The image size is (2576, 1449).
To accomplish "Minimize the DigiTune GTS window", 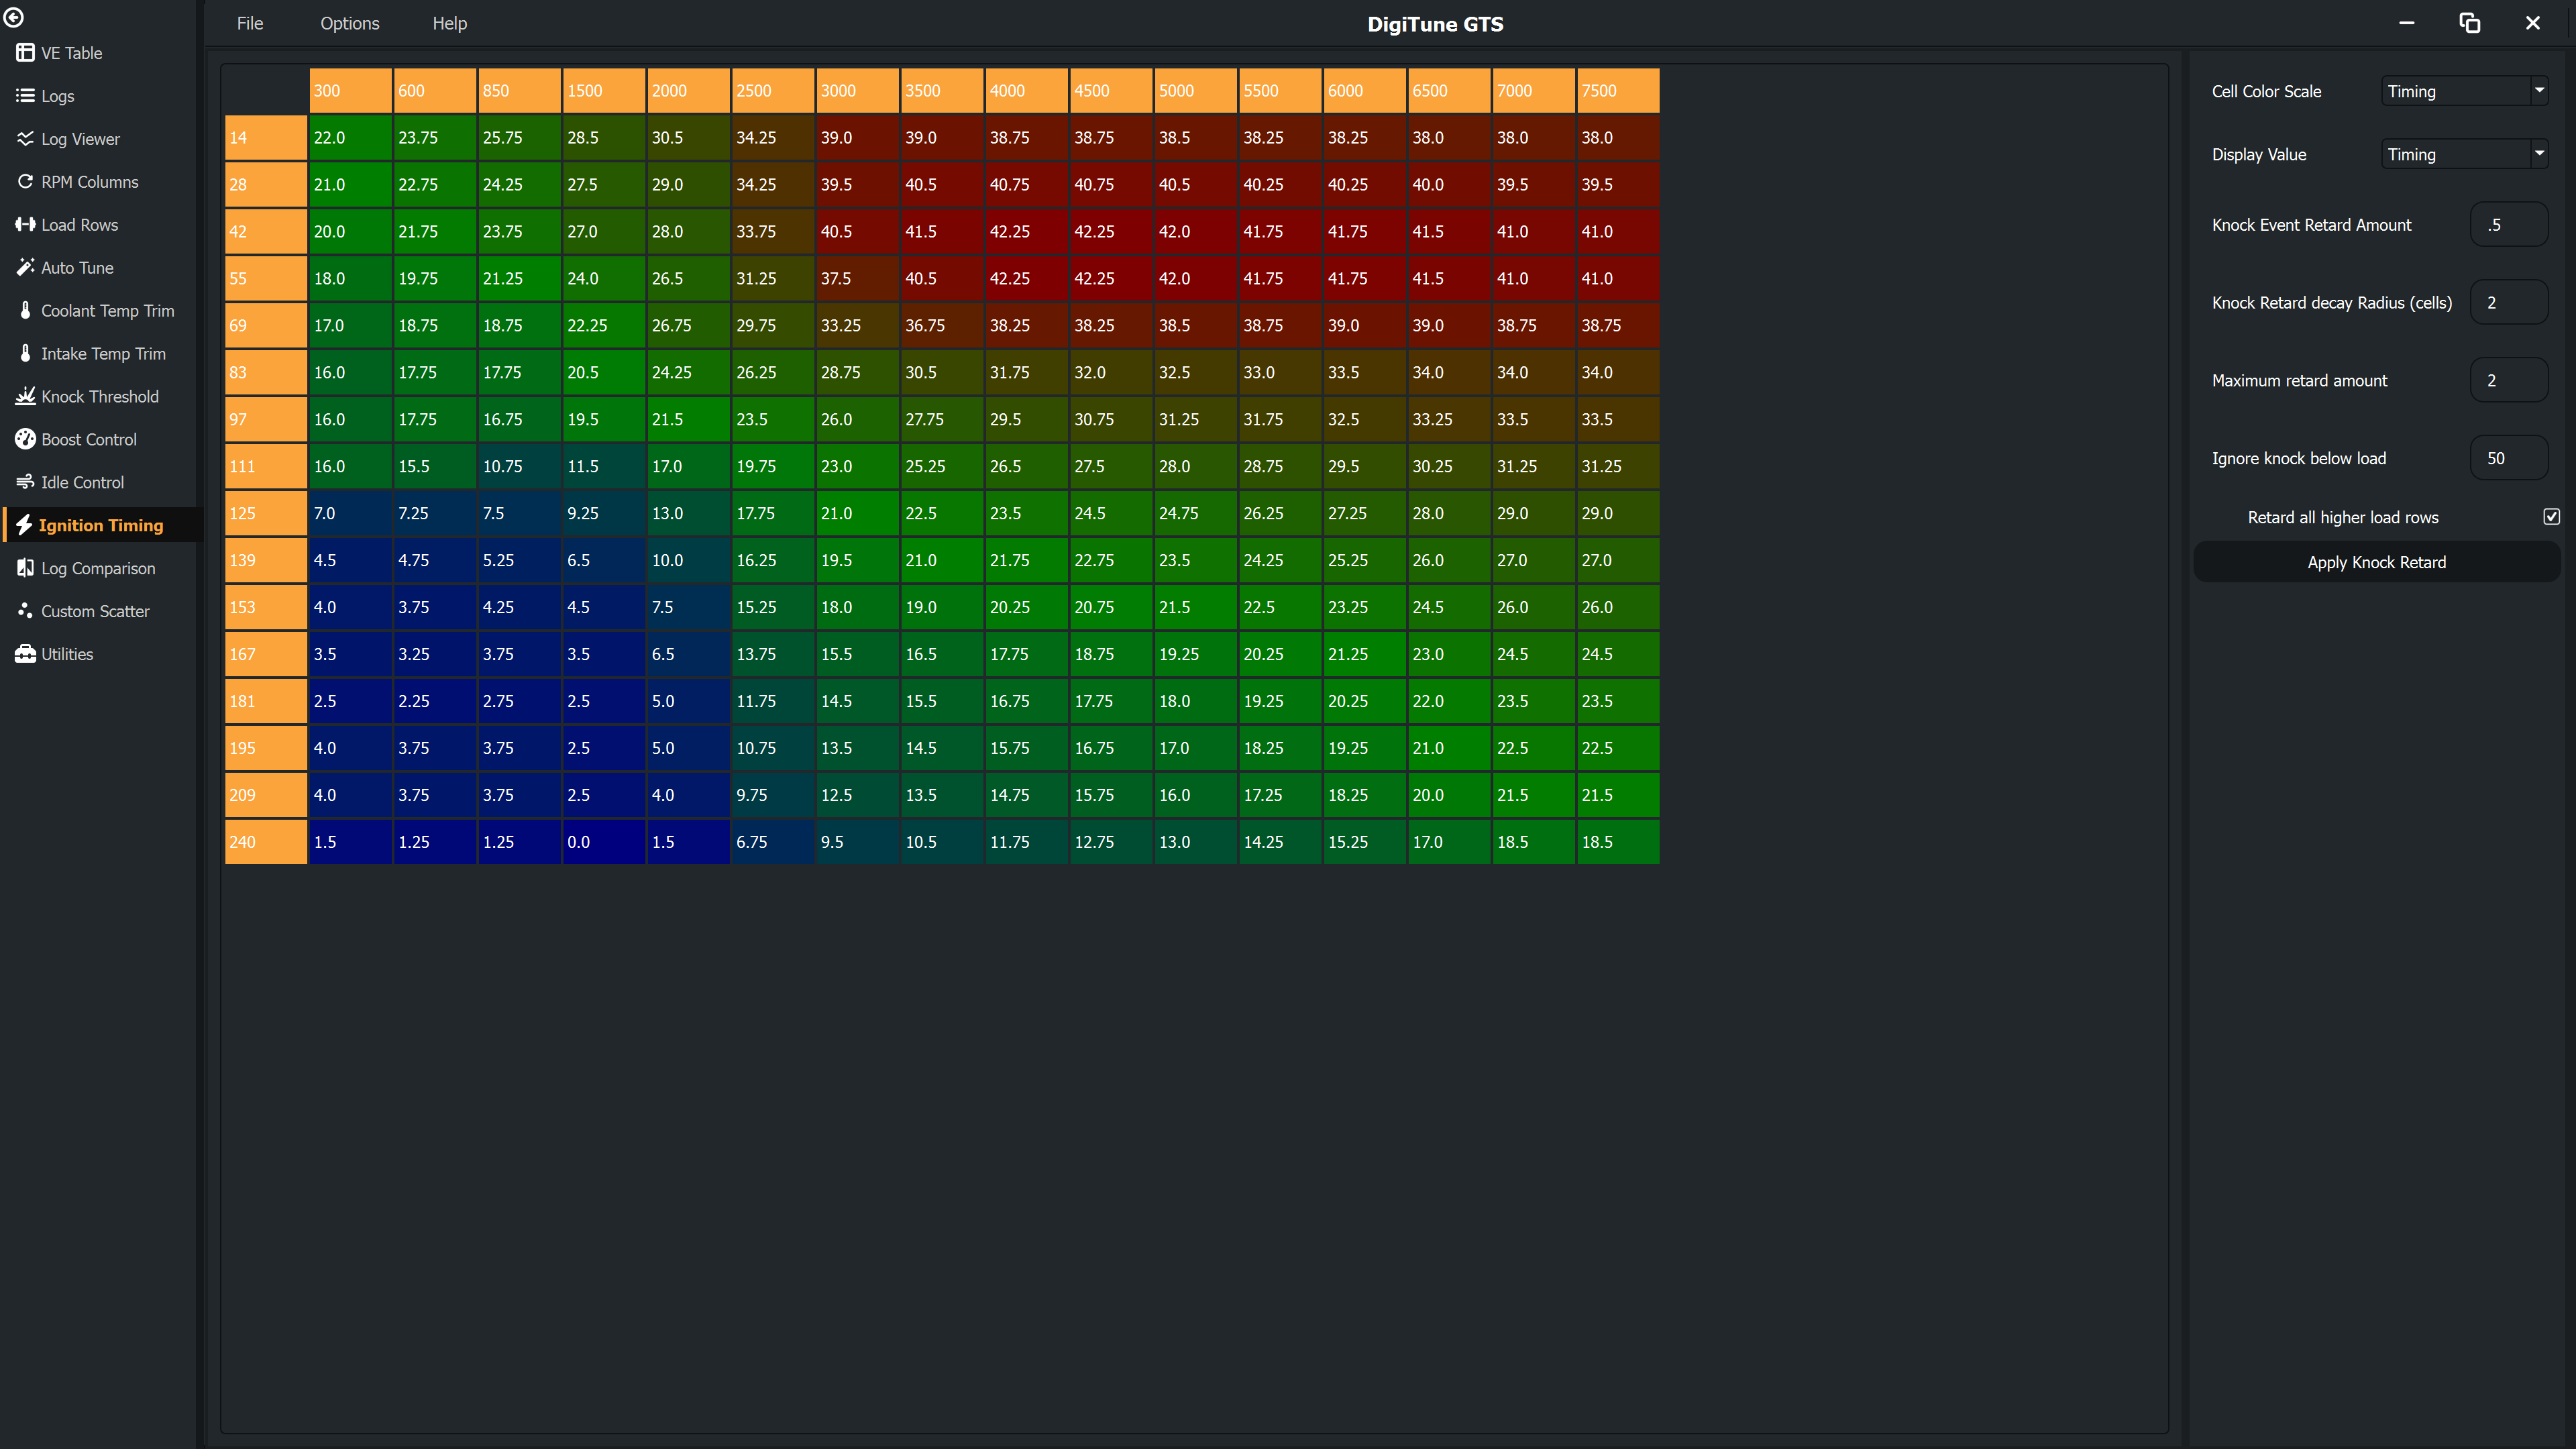I will [x=2407, y=22].
